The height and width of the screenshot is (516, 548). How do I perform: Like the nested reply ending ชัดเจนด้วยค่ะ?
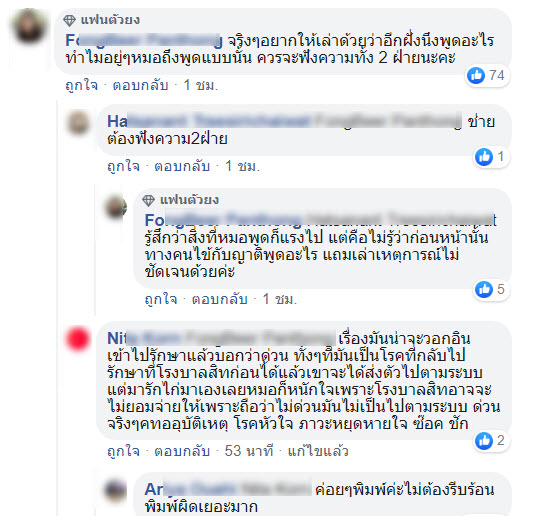(161, 299)
